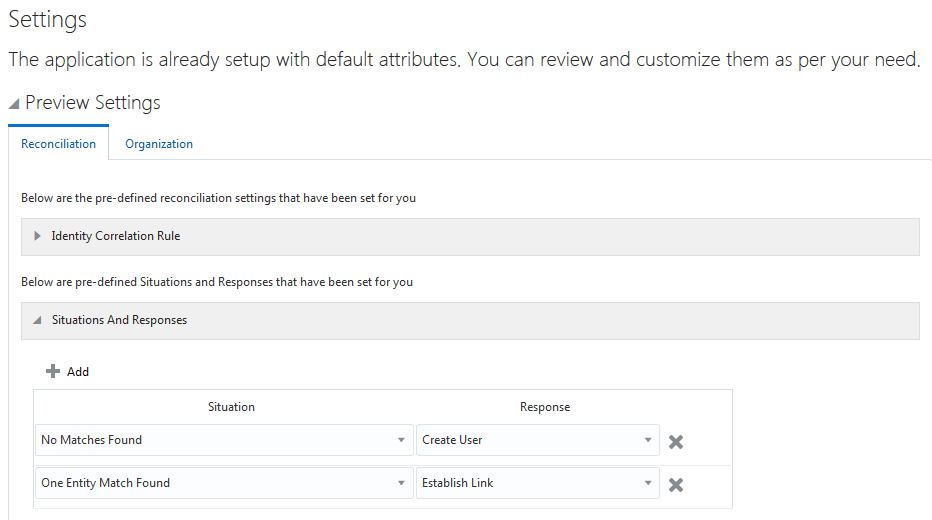This screenshot has width=932, height=520.
Task: Switch to the Reconciliation tab
Action: coord(58,144)
